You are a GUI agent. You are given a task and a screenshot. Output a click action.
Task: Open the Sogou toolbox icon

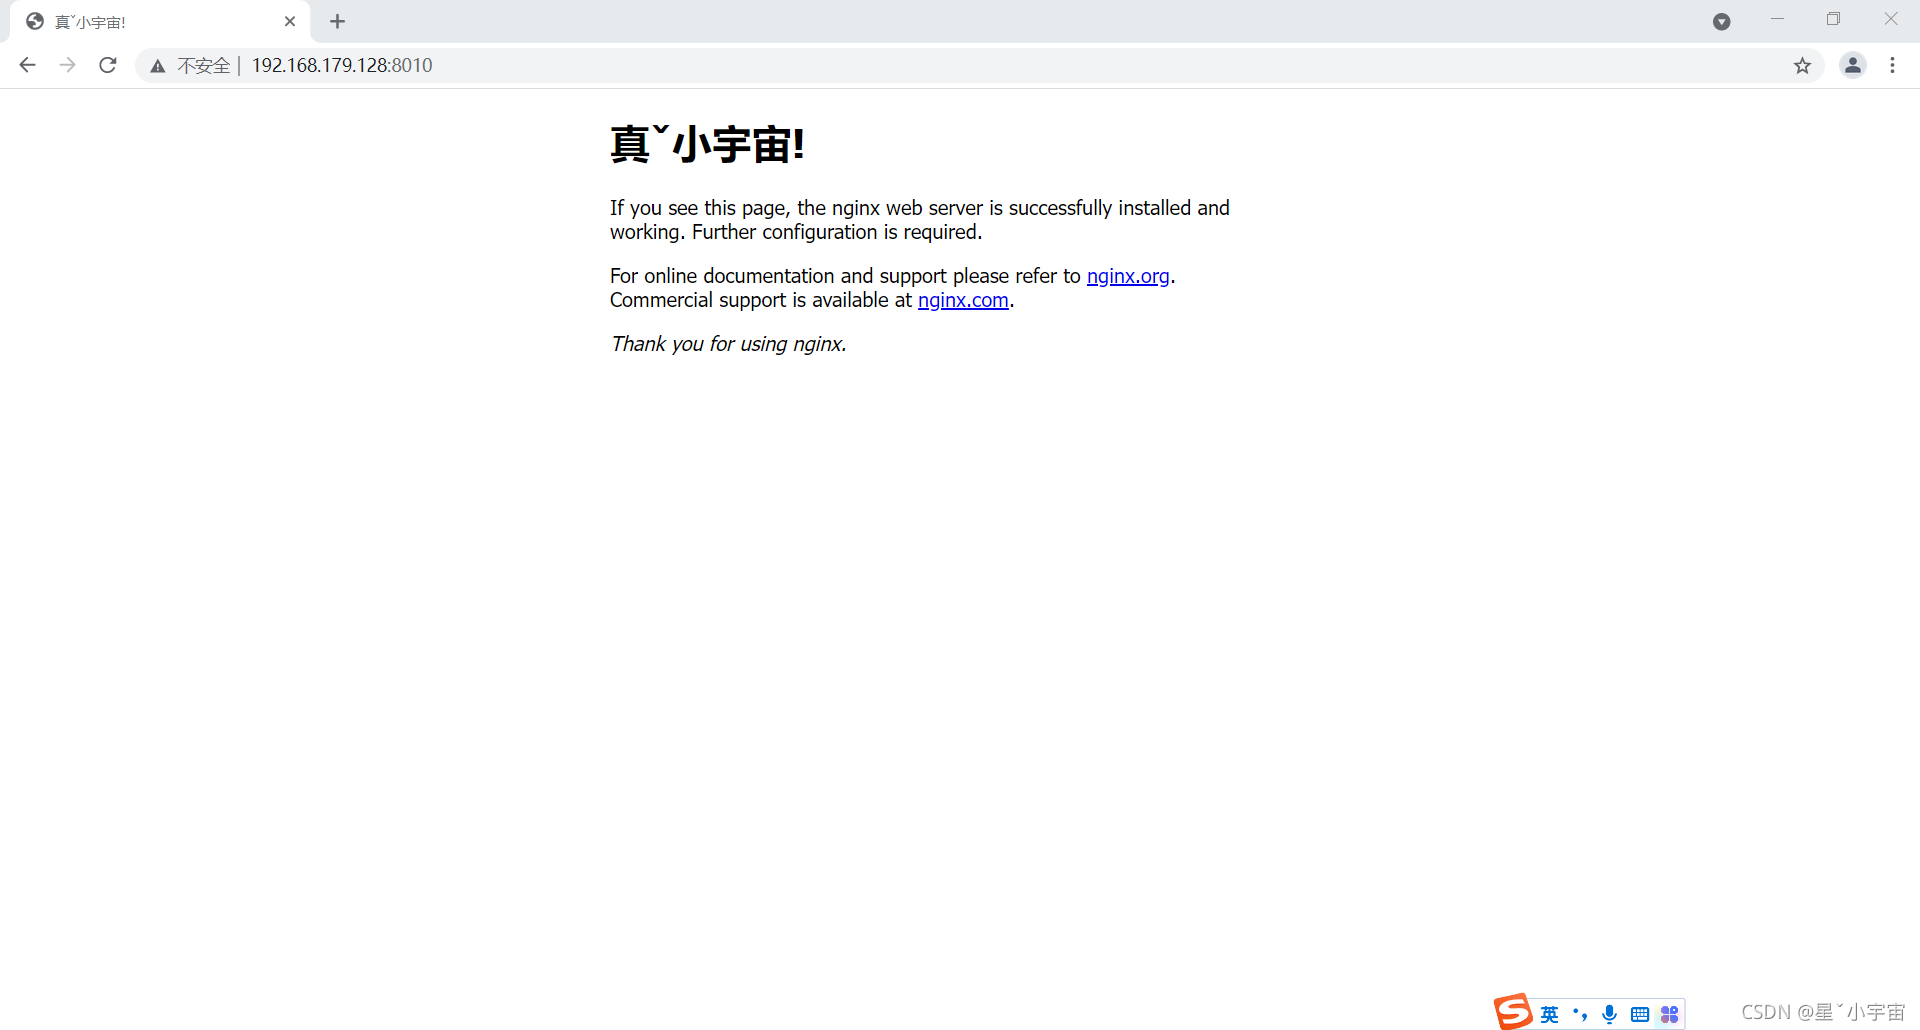tap(1669, 1014)
